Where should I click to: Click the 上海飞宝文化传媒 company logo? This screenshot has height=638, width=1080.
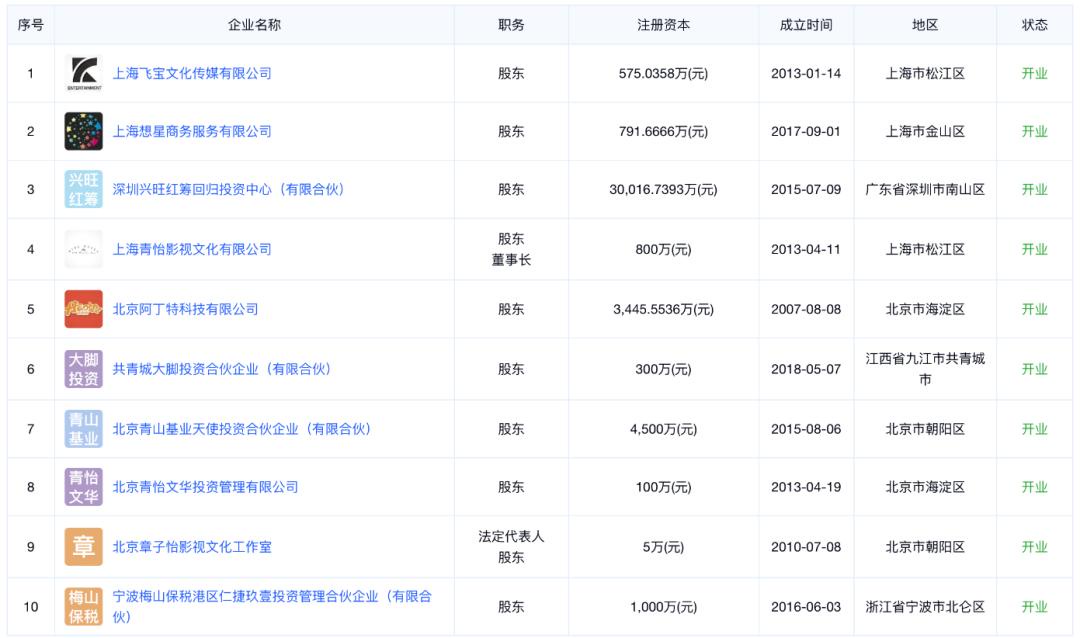[83, 74]
